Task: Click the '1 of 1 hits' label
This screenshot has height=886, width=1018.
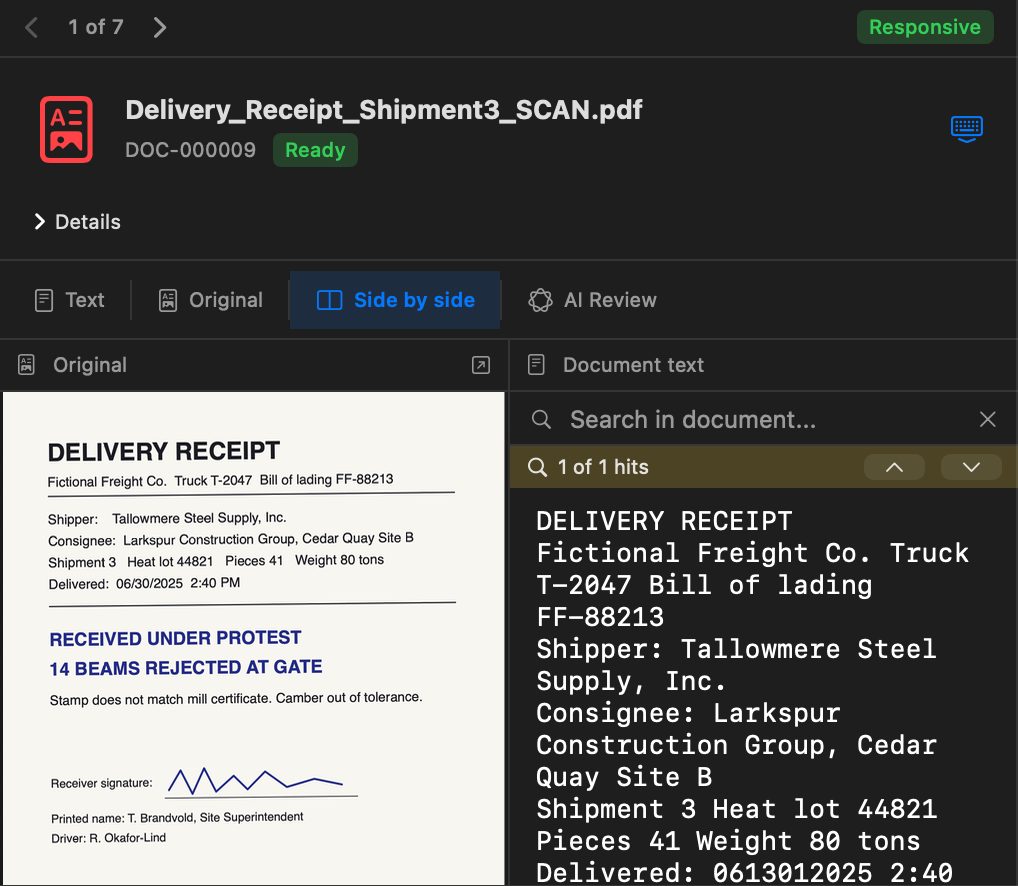Action: click(x=603, y=467)
